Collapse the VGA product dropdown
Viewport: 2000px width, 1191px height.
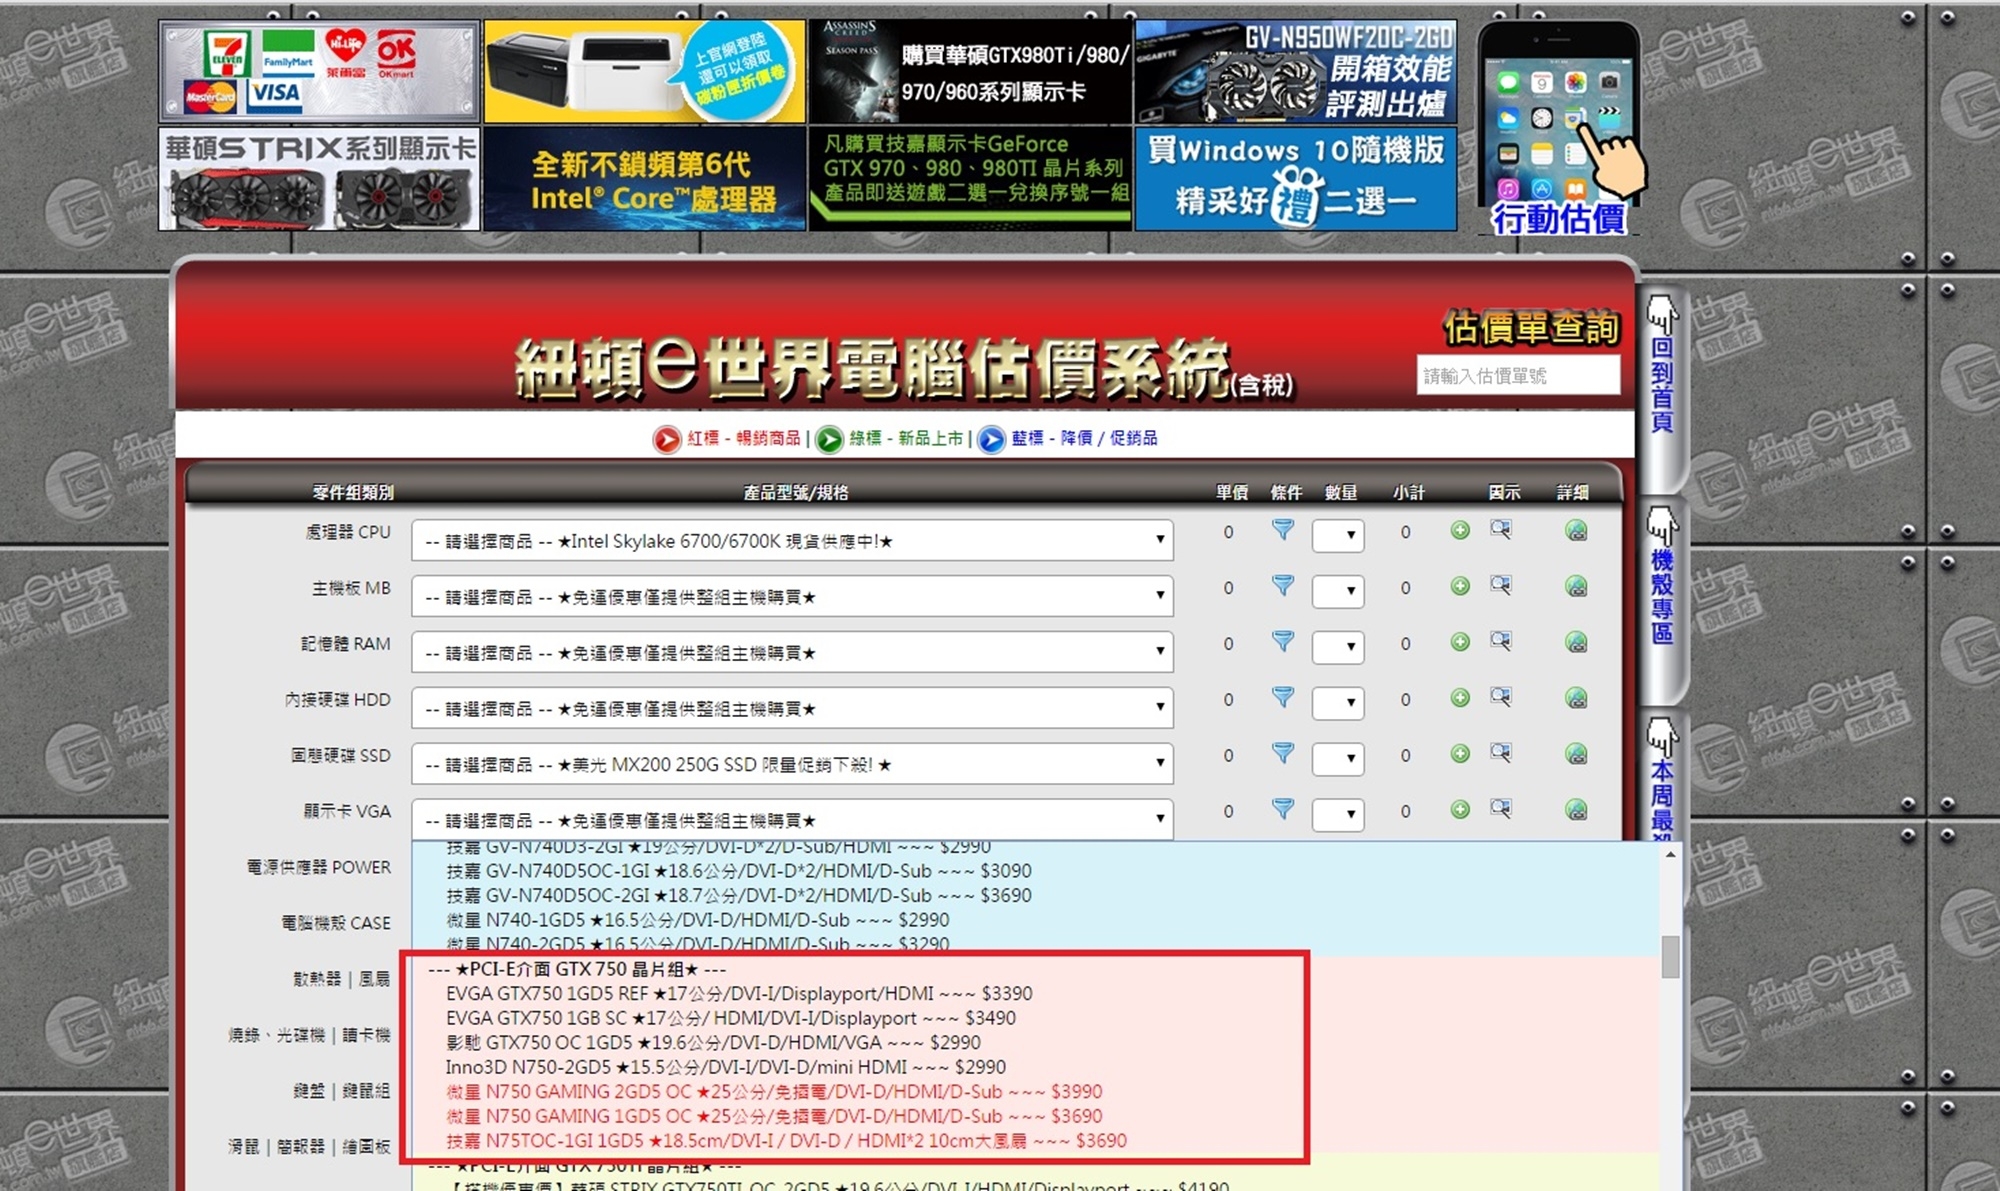click(x=792, y=820)
